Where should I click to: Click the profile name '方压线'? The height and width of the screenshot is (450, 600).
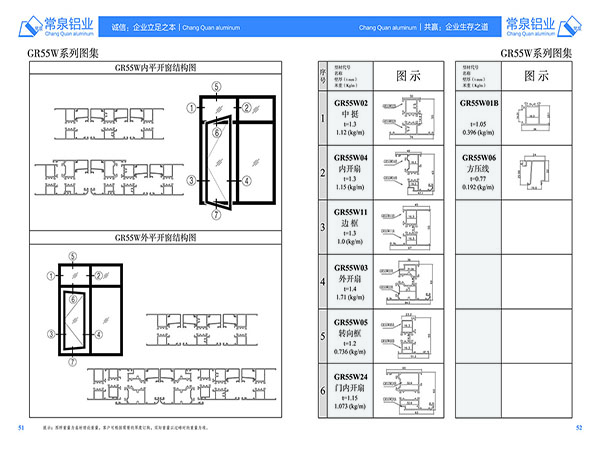pyautogui.click(x=478, y=169)
